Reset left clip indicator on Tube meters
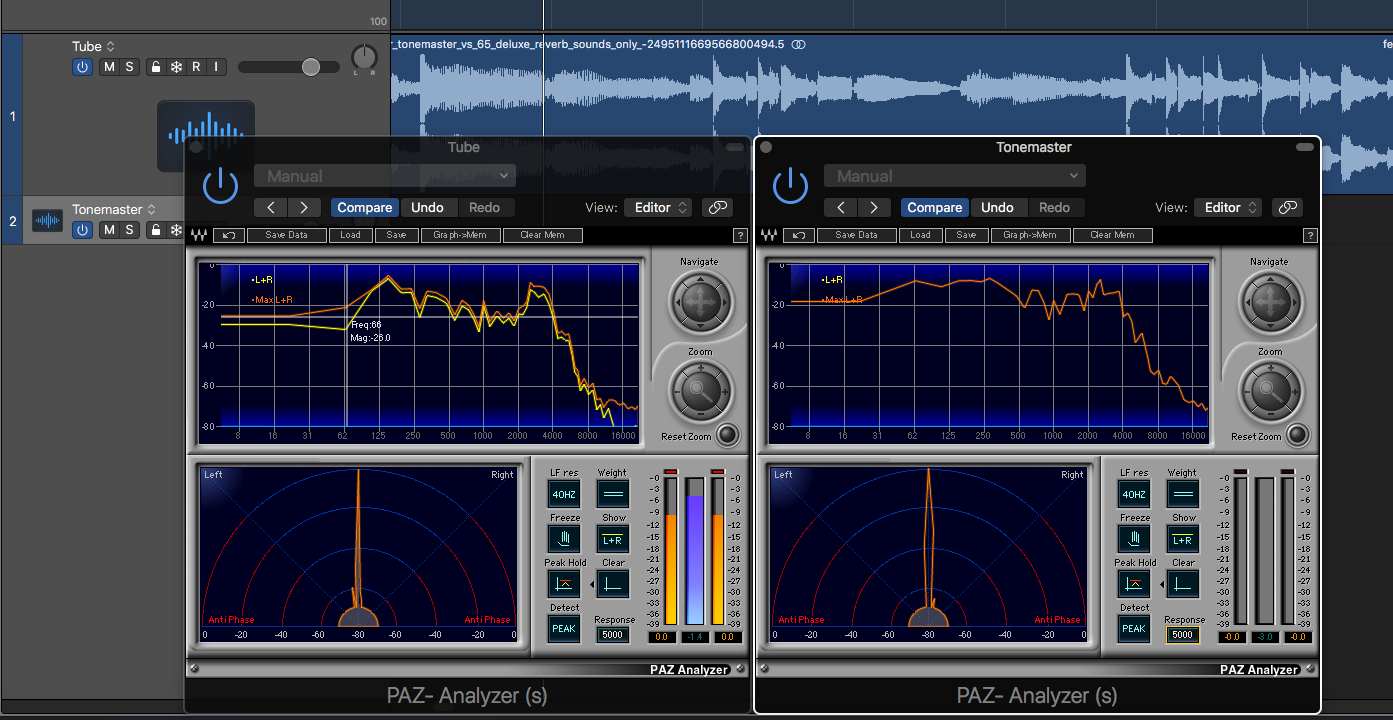1393x720 pixels. (x=669, y=471)
